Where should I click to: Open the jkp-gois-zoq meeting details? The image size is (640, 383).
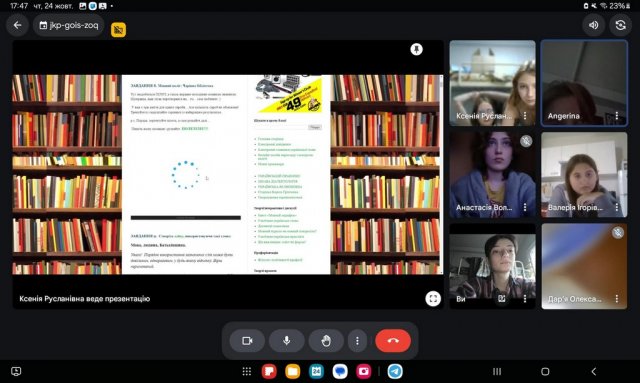[69, 25]
